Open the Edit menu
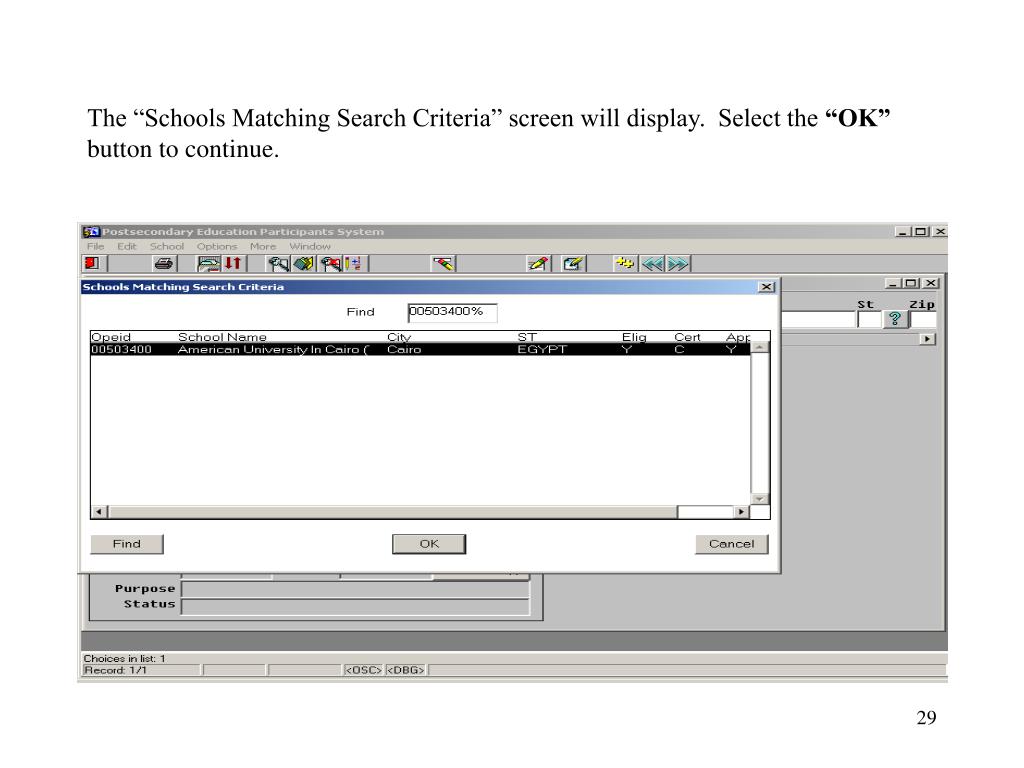Screen dimensions: 1024x768 click(127, 246)
